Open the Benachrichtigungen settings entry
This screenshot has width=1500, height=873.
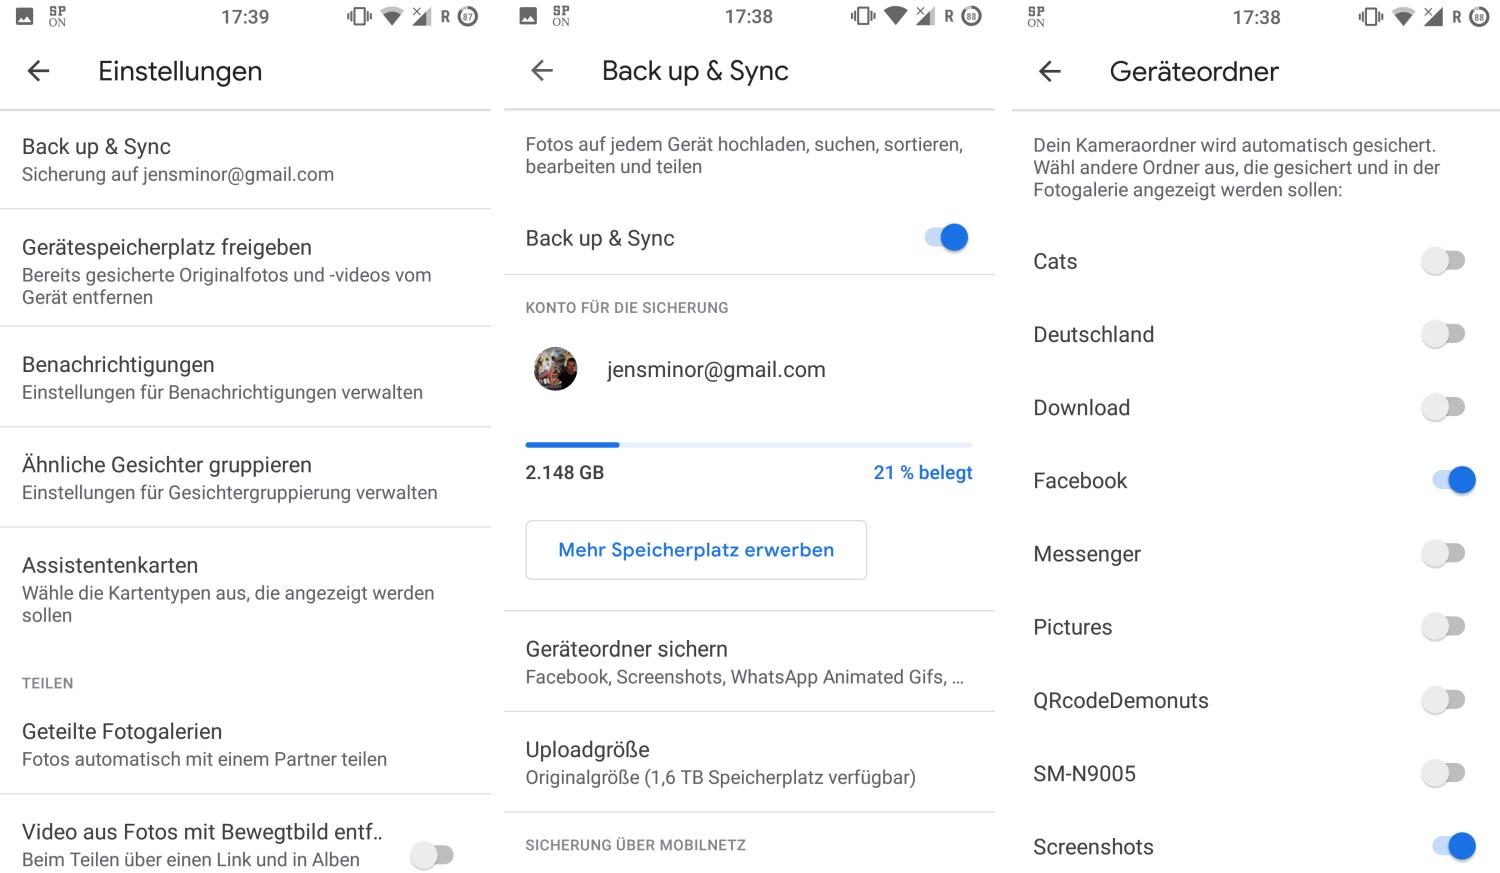pyautogui.click(x=245, y=377)
